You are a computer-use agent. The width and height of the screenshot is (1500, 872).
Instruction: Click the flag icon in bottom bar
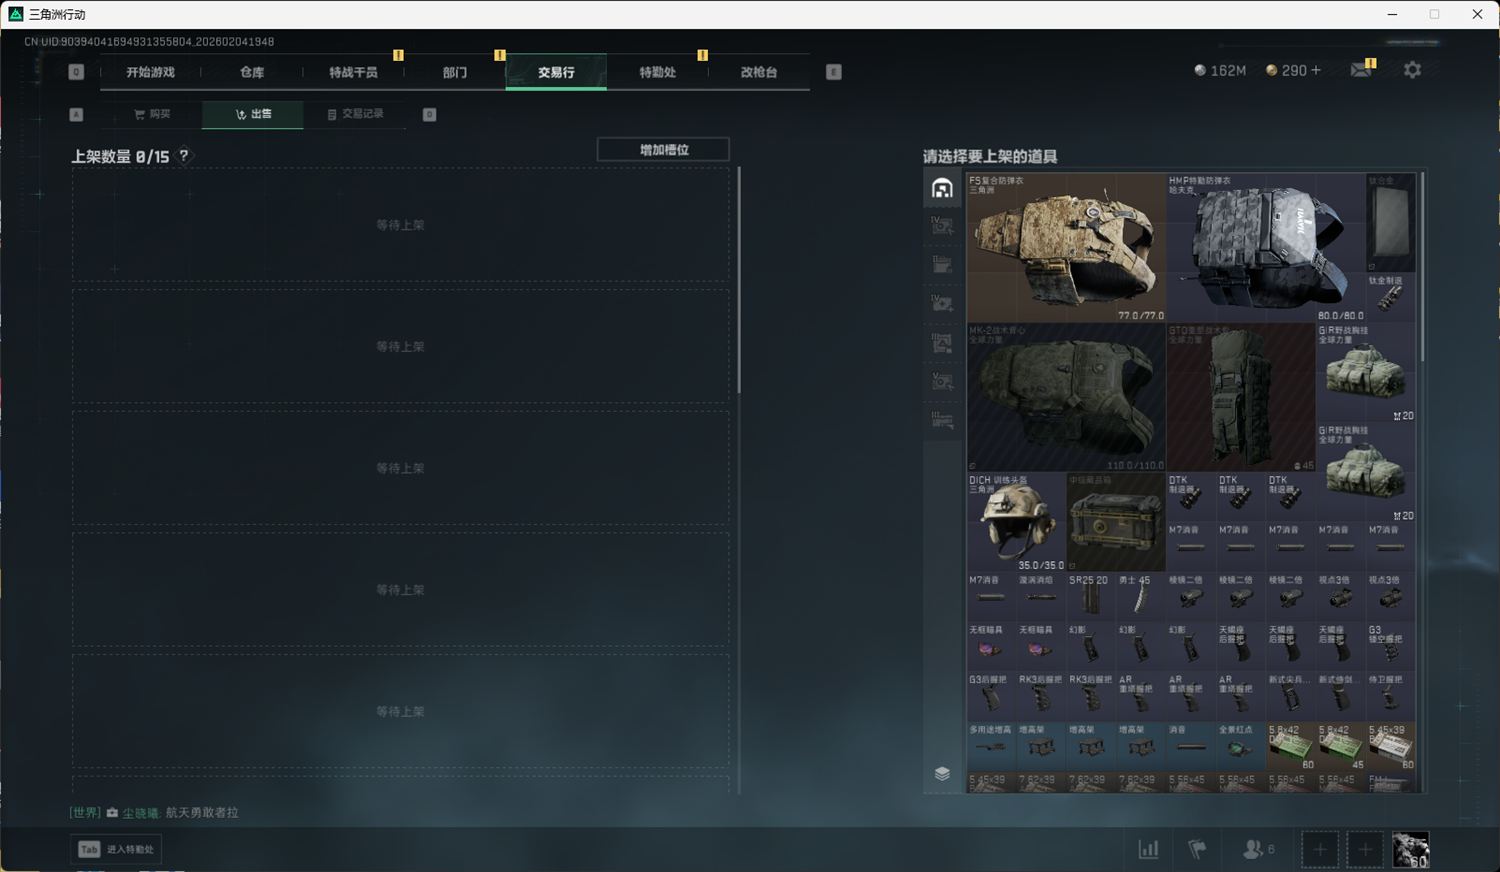point(1197,849)
